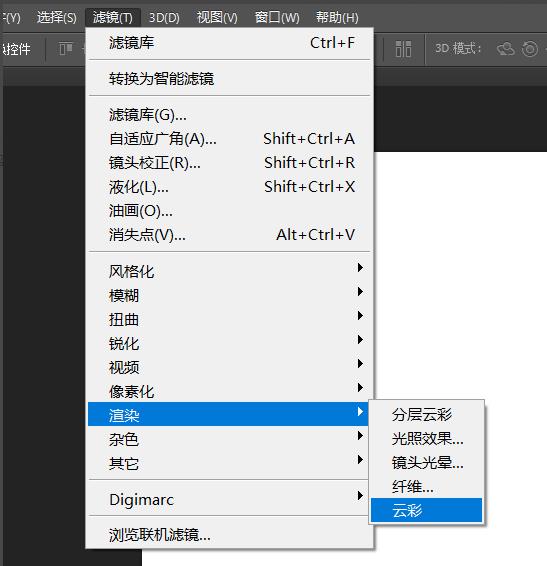
Task: Open 油画(O)... filter
Action: point(229,211)
